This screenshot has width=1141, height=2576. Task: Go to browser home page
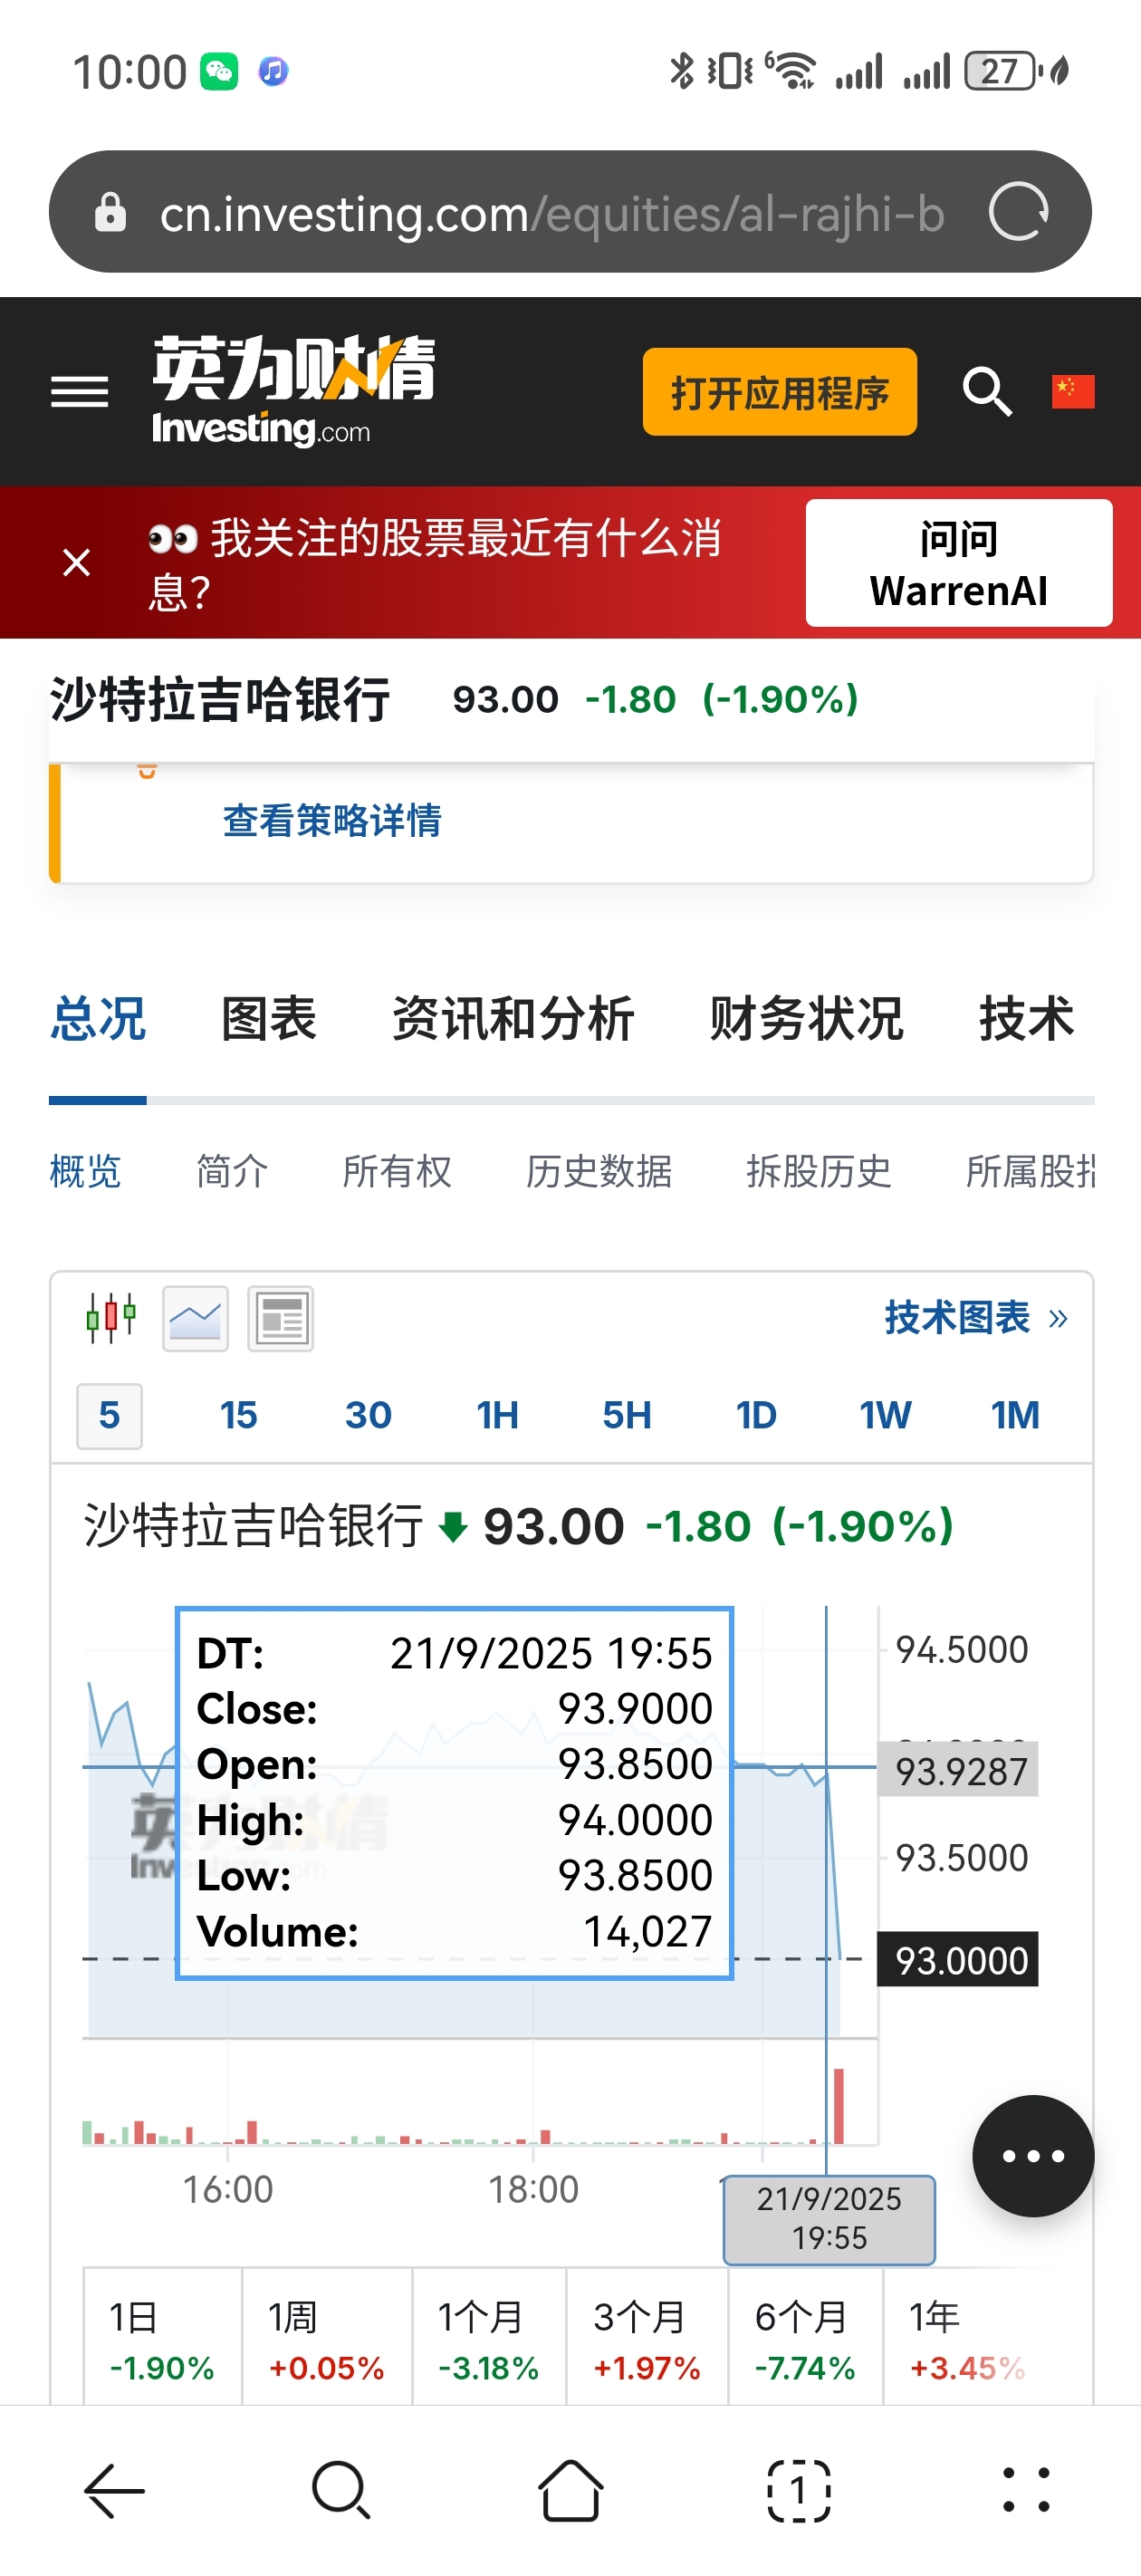[x=570, y=2489]
